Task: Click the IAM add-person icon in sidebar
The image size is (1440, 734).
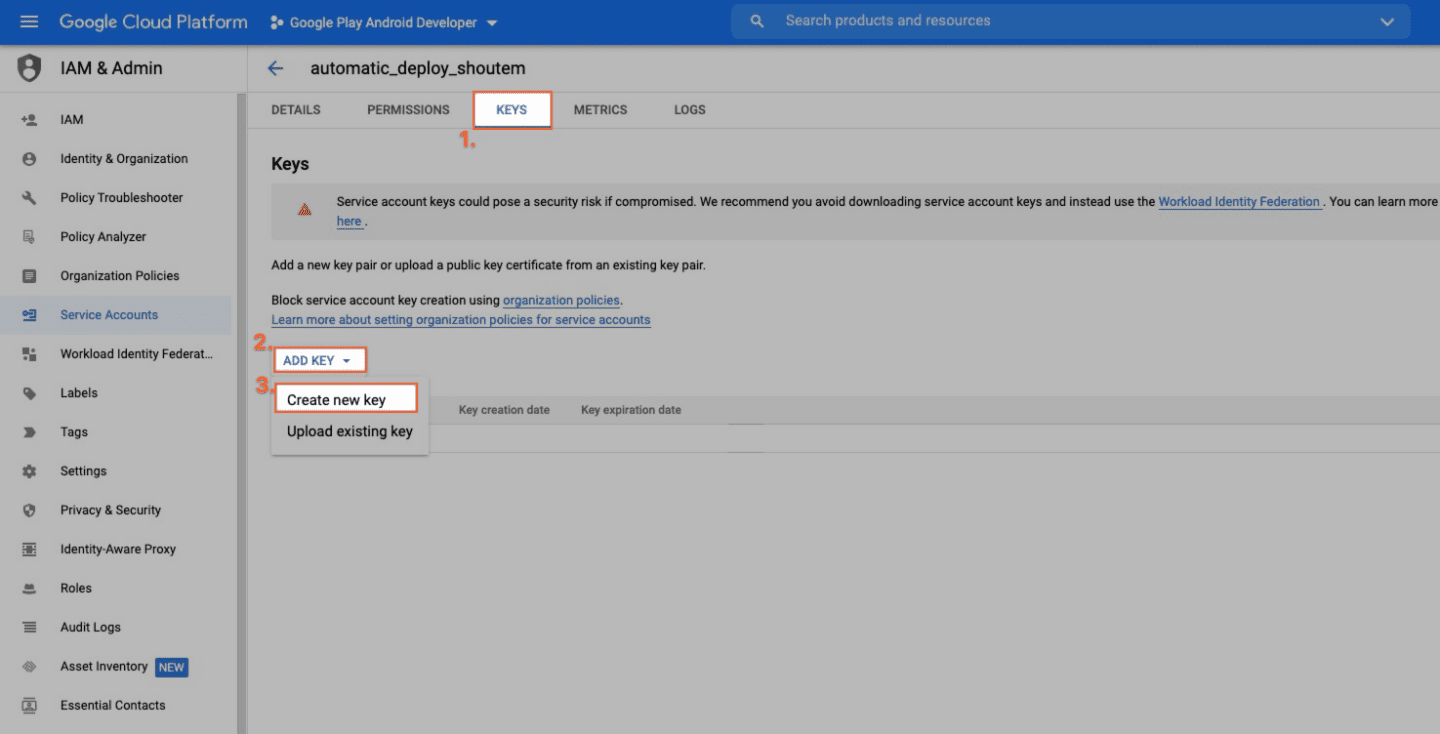Action: [29, 120]
